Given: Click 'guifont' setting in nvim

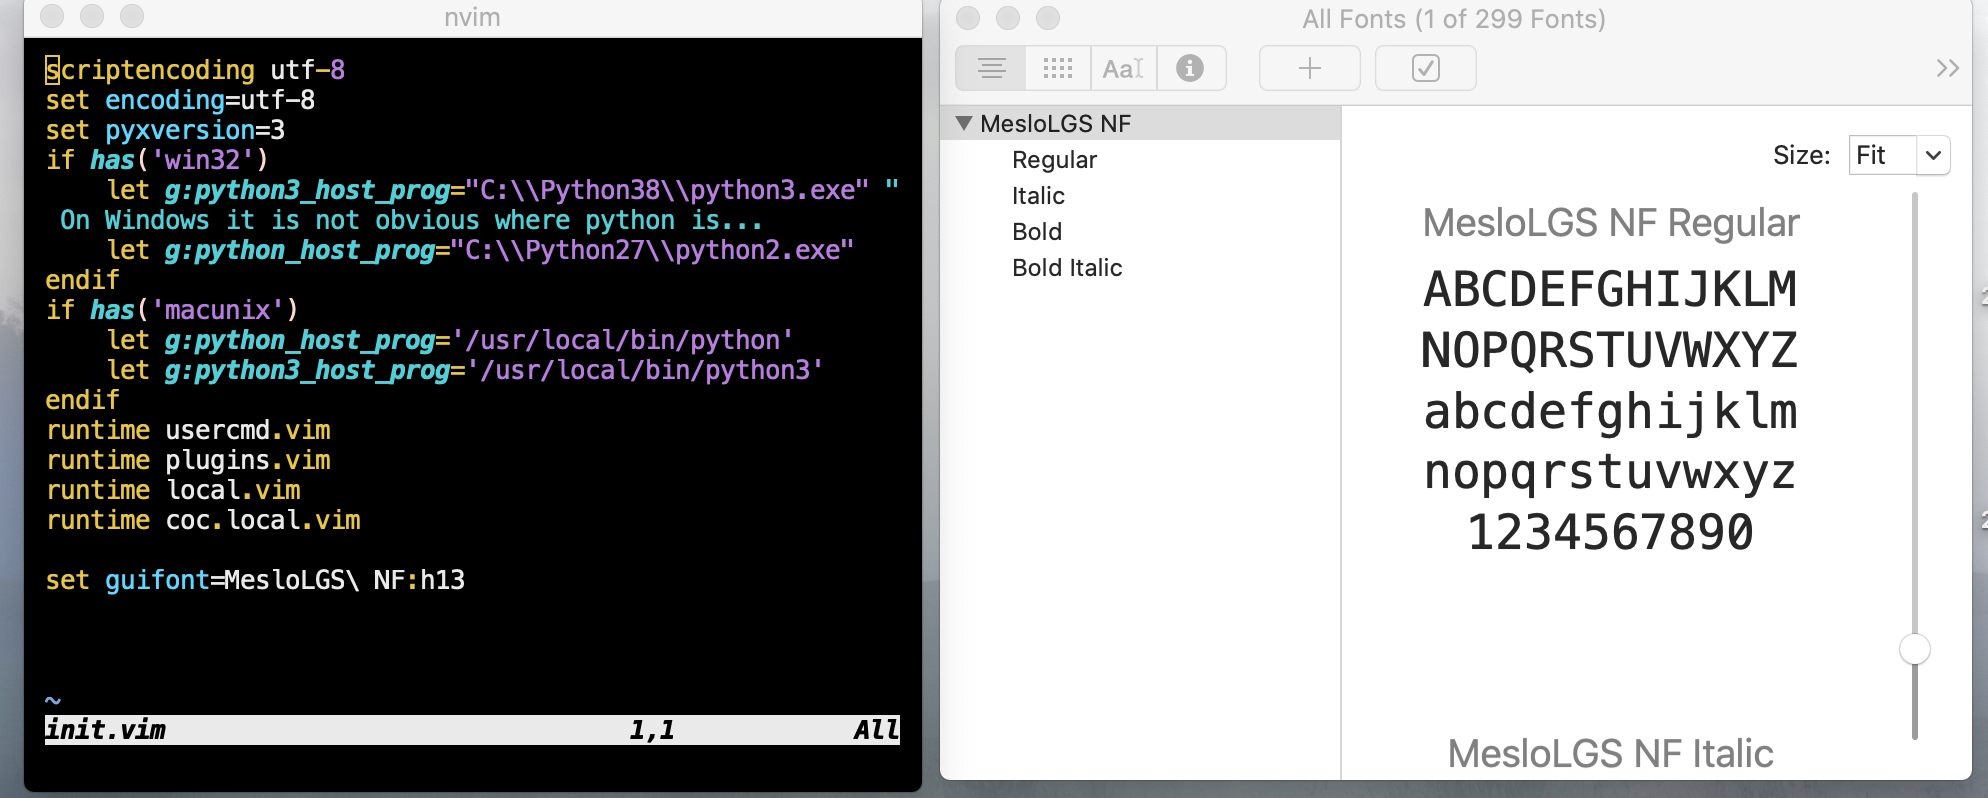Looking at the screenshot, I should 157,580.
